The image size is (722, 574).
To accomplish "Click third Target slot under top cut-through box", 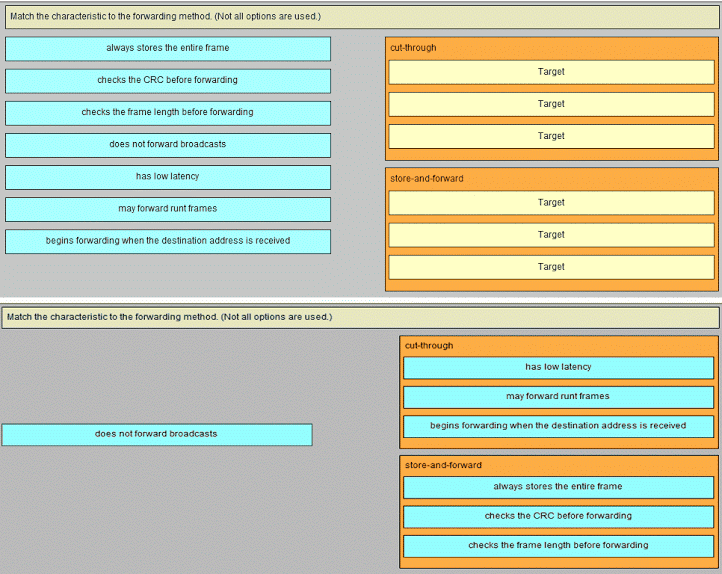I will [x=551, y=136].
